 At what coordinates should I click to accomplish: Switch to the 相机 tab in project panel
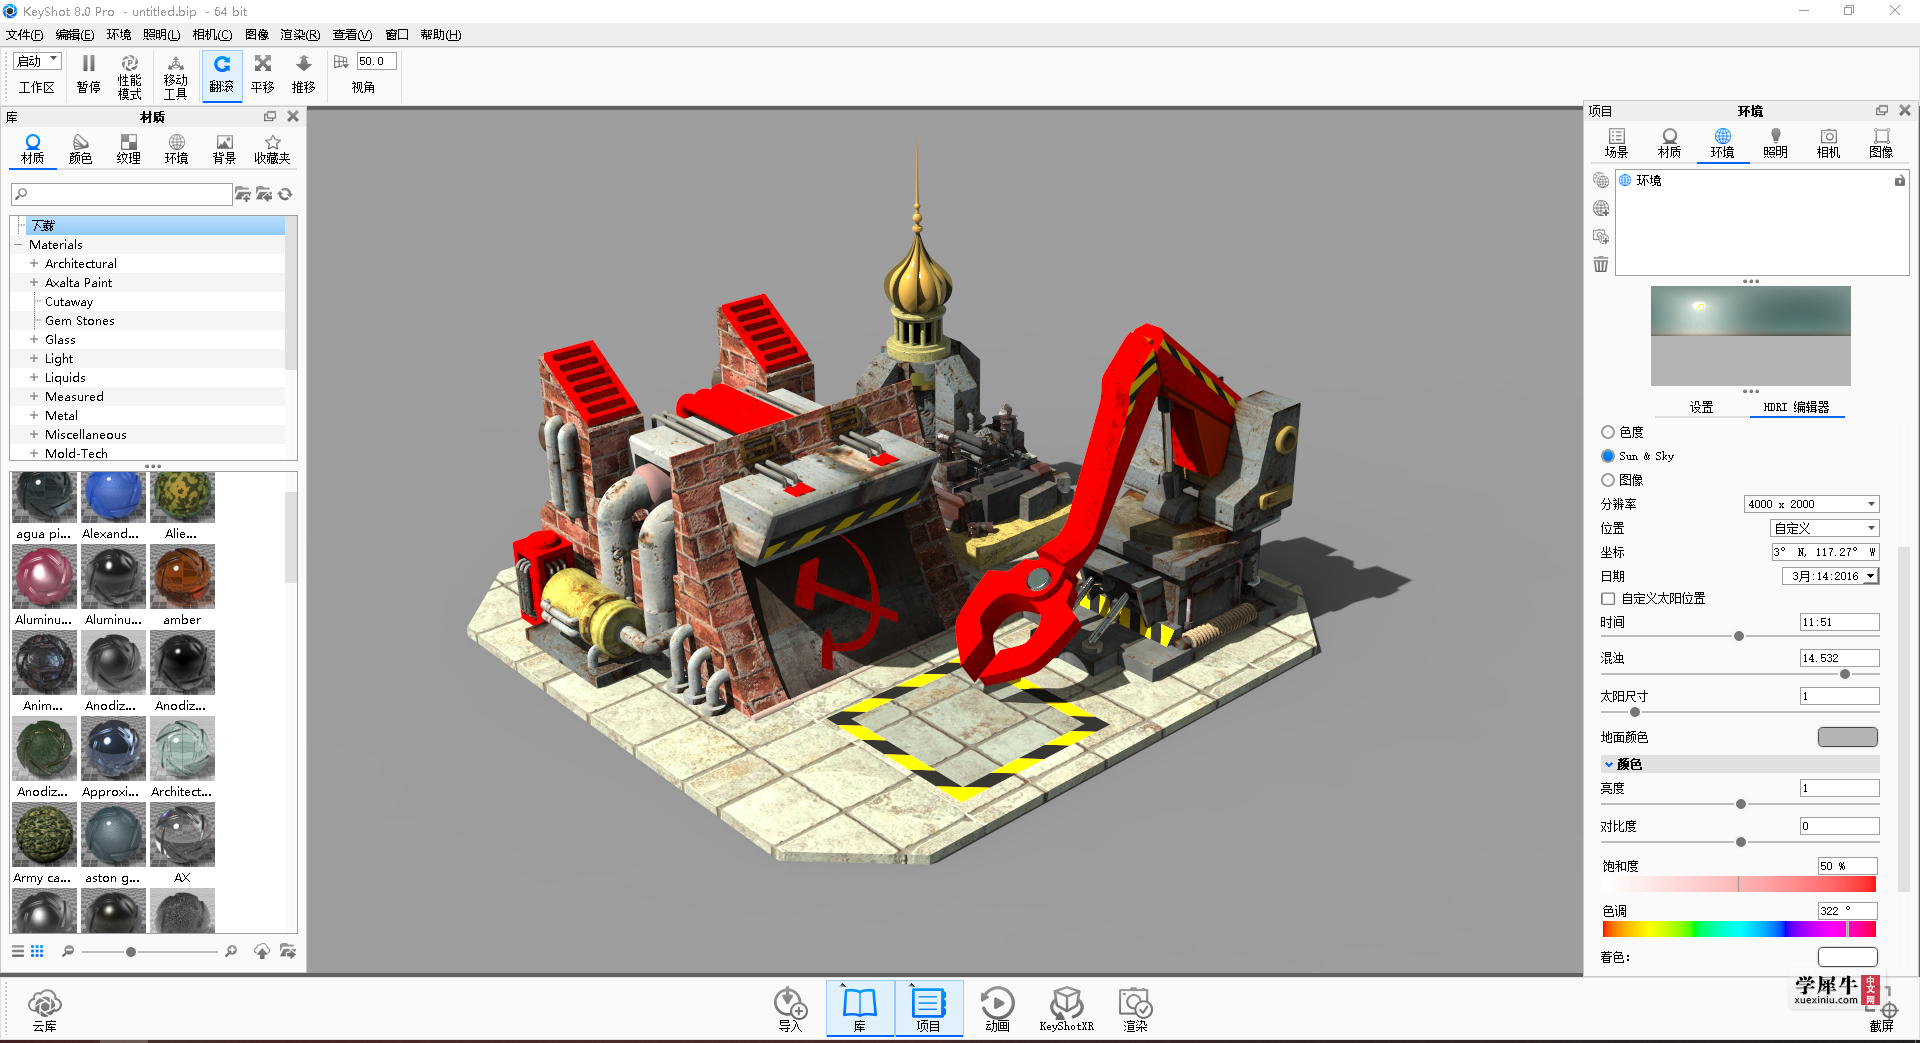click(x=1828, y=143)
